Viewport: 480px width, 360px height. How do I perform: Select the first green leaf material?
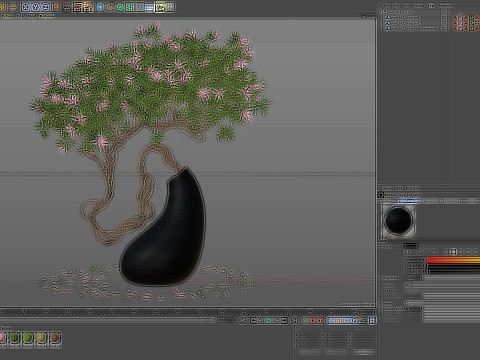coord(14,338)
